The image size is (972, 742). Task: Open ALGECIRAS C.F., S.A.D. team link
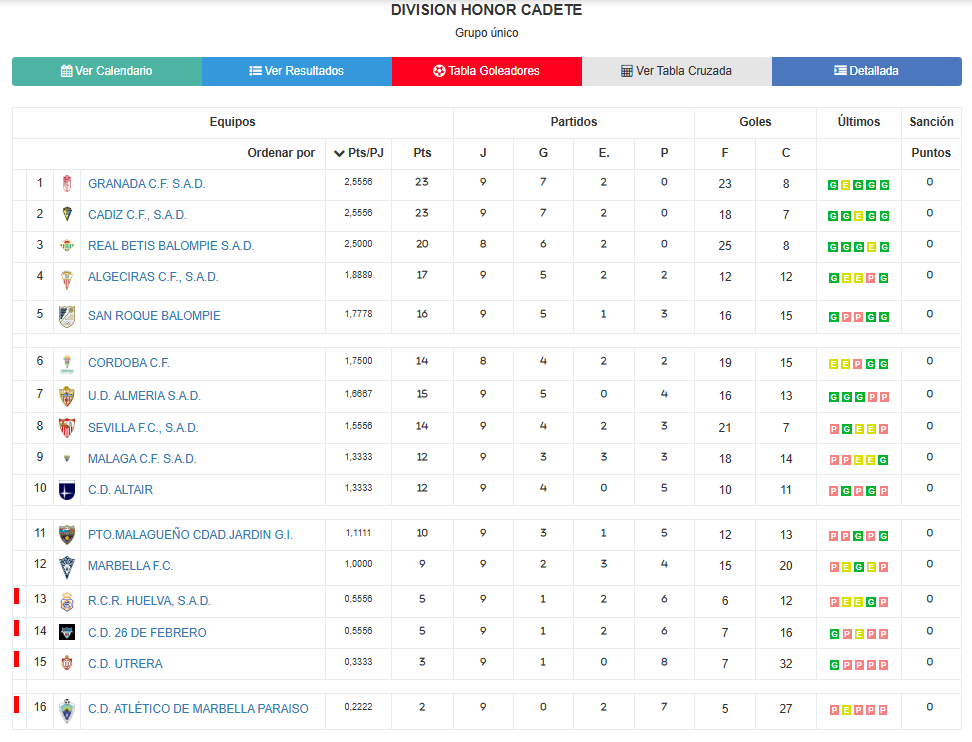pos(153,277)
